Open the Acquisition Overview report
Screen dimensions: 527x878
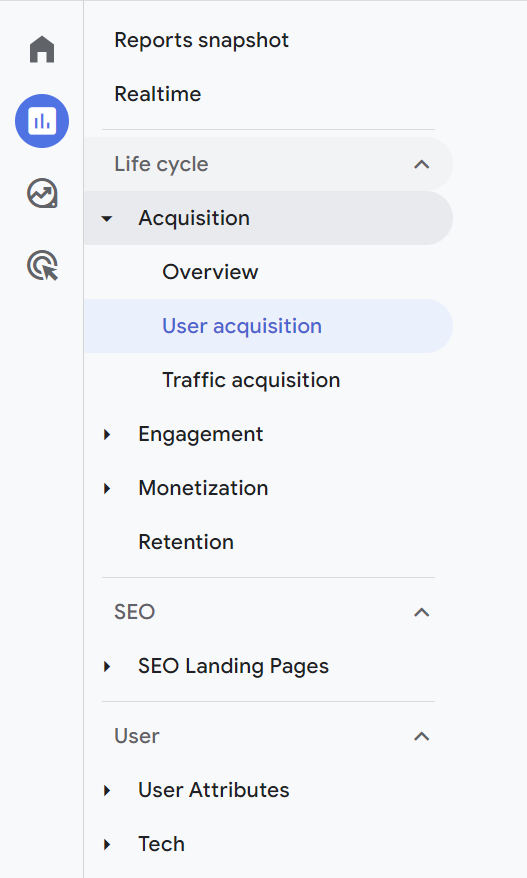pos(210,272)
